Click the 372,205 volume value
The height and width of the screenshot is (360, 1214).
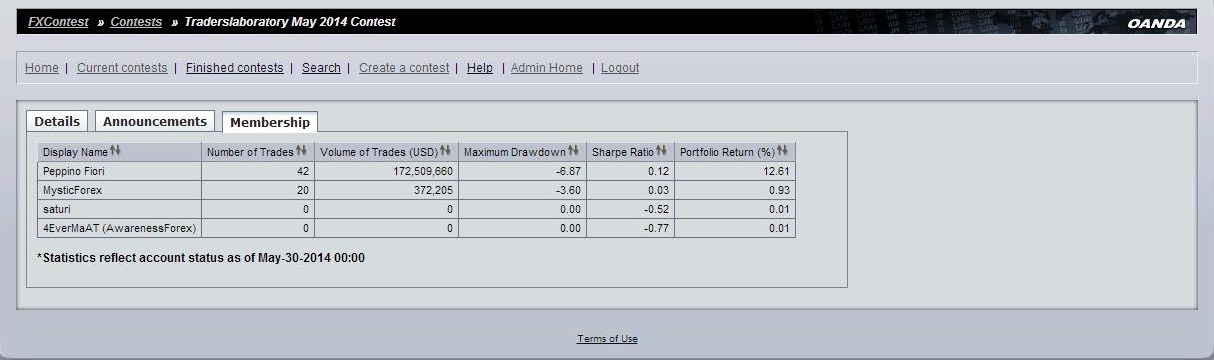pyautogui.click(x=433, y=190)
